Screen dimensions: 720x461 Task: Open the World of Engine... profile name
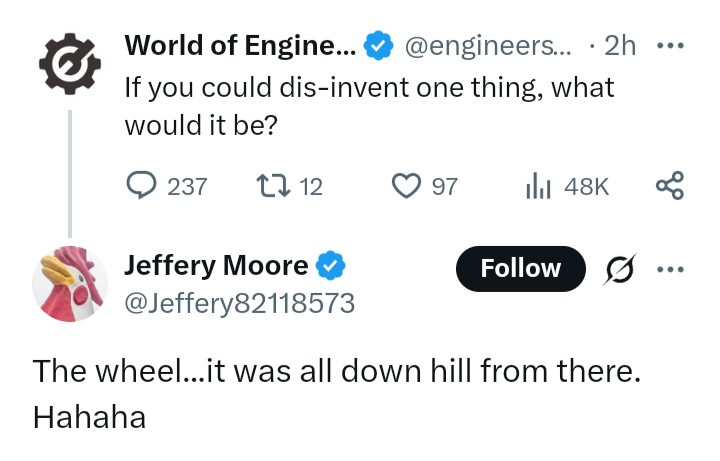click(240, 45)
